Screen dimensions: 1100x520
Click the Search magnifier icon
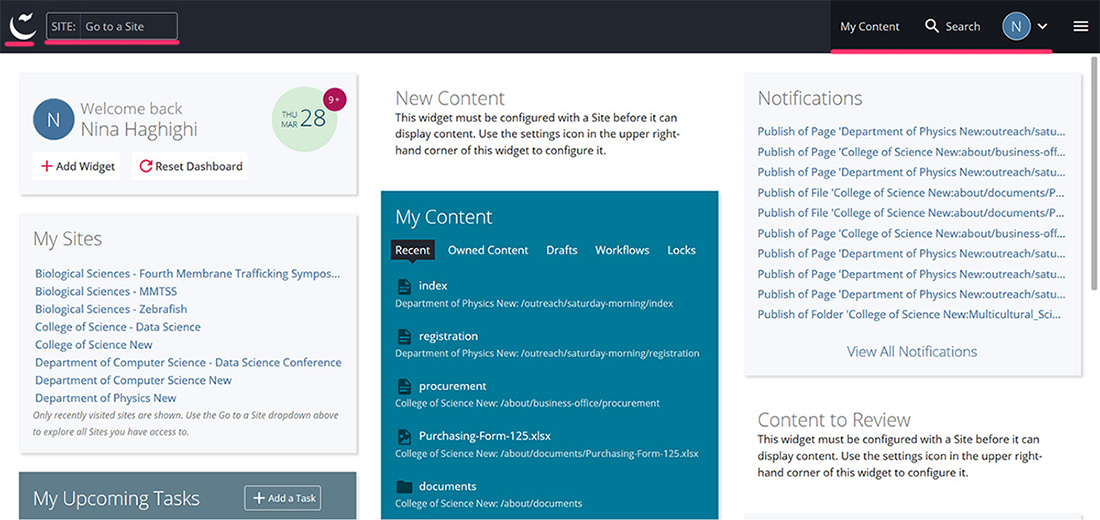pyautogui.click(x=932, y=26)
